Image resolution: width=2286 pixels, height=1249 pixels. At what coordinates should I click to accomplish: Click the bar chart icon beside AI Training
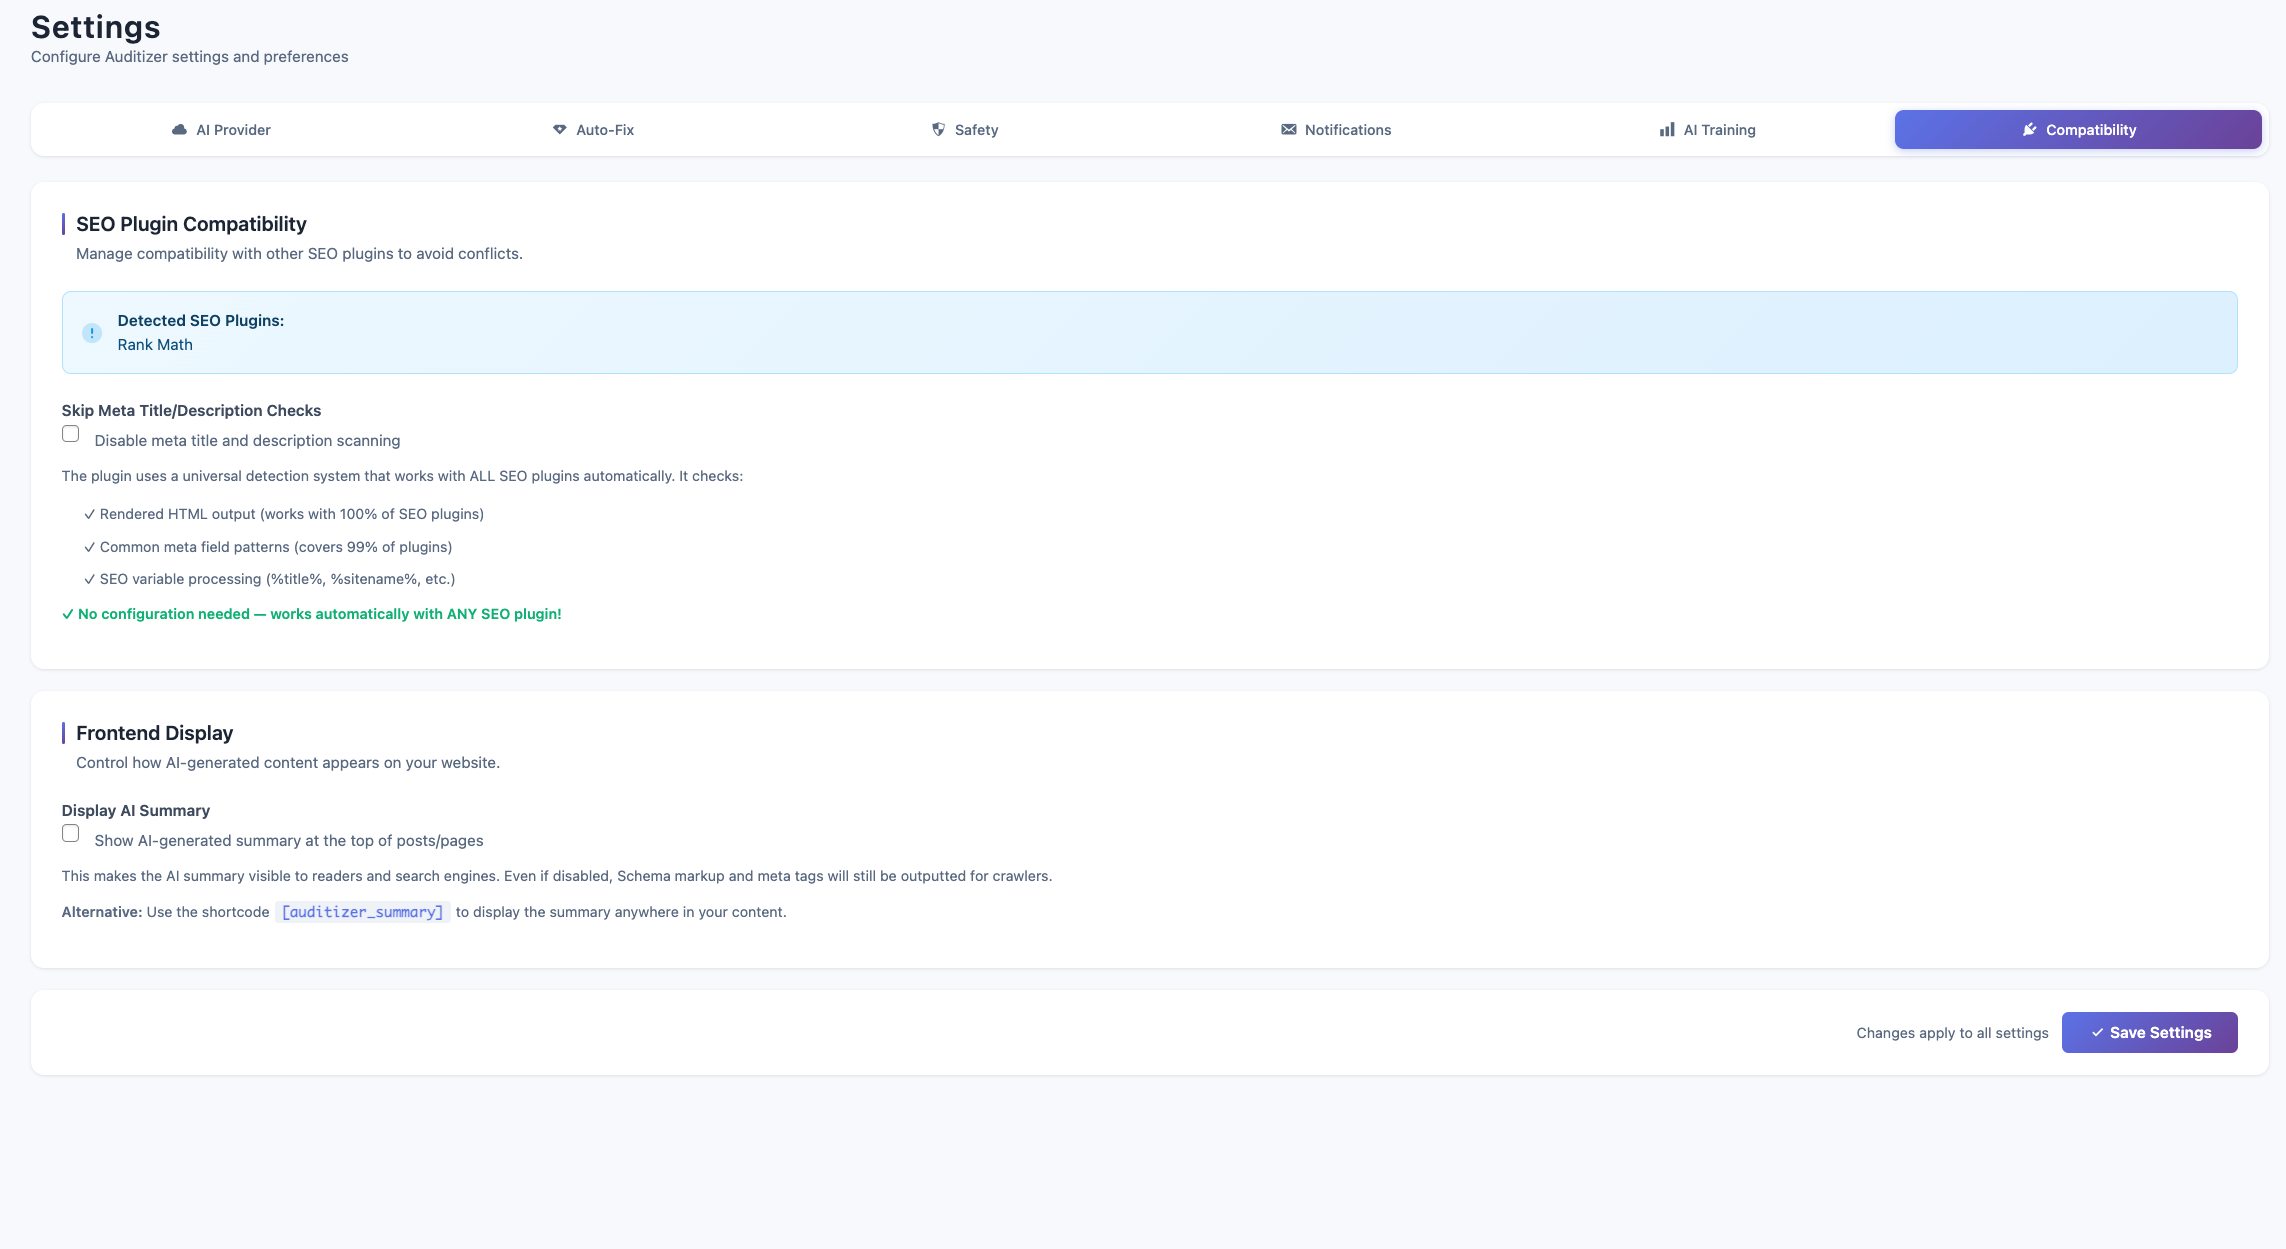[1667, 130]
